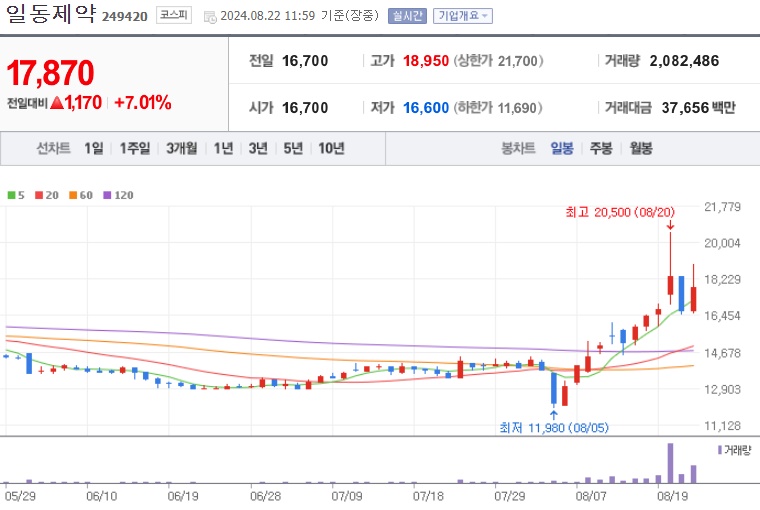Screen dimensions: 760x510
Task: Click the 실시간 realtime button
Action: click(407, 16)
